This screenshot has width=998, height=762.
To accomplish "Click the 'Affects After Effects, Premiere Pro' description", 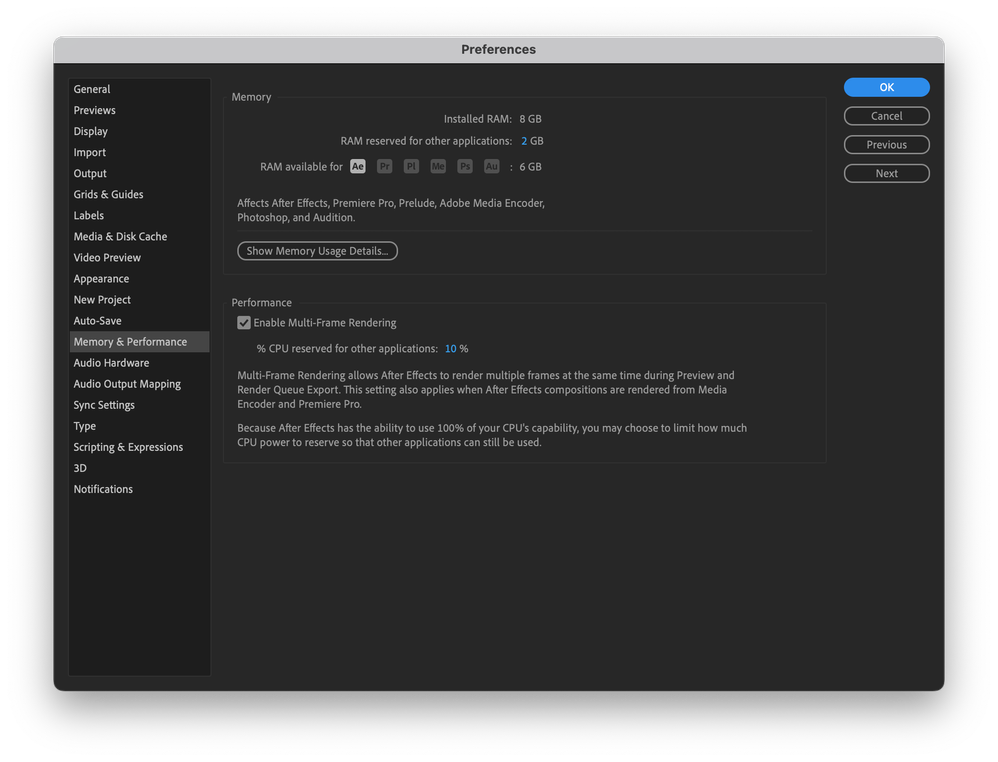I will [391, 210].
